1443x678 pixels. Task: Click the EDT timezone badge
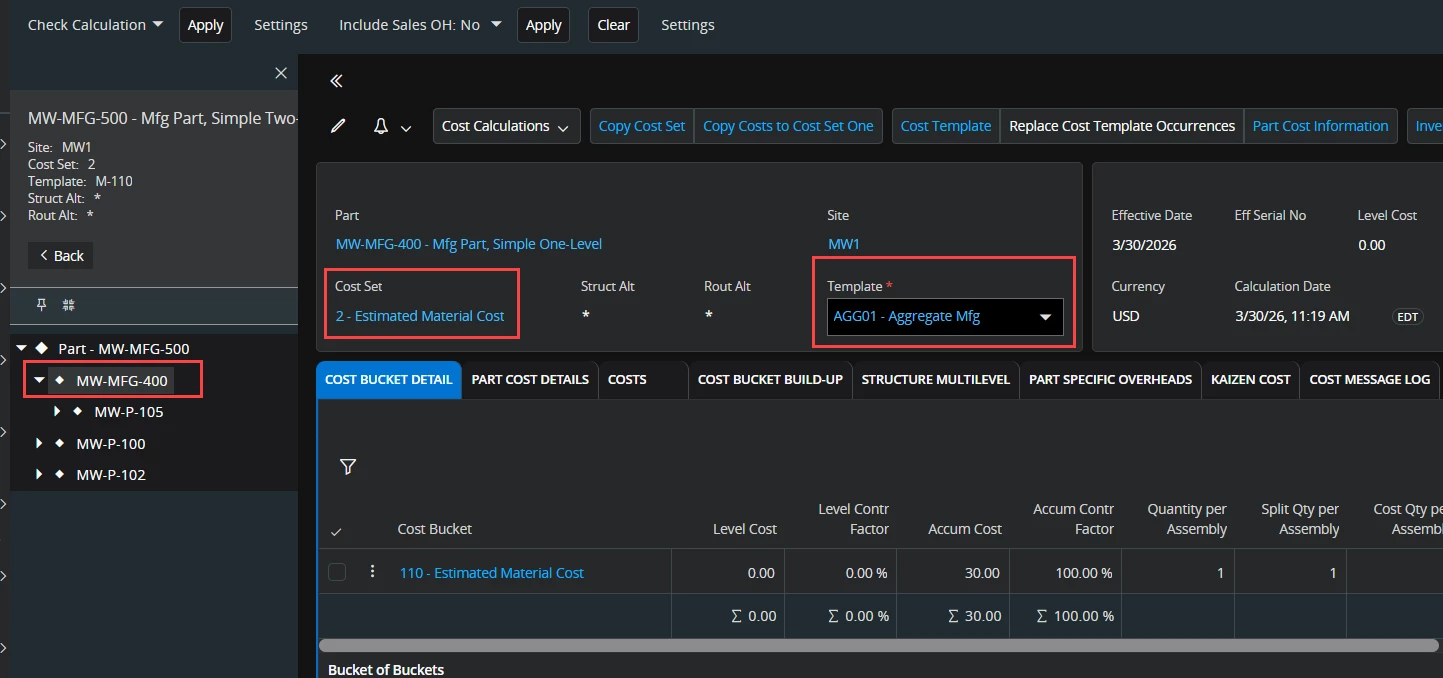1407,317
